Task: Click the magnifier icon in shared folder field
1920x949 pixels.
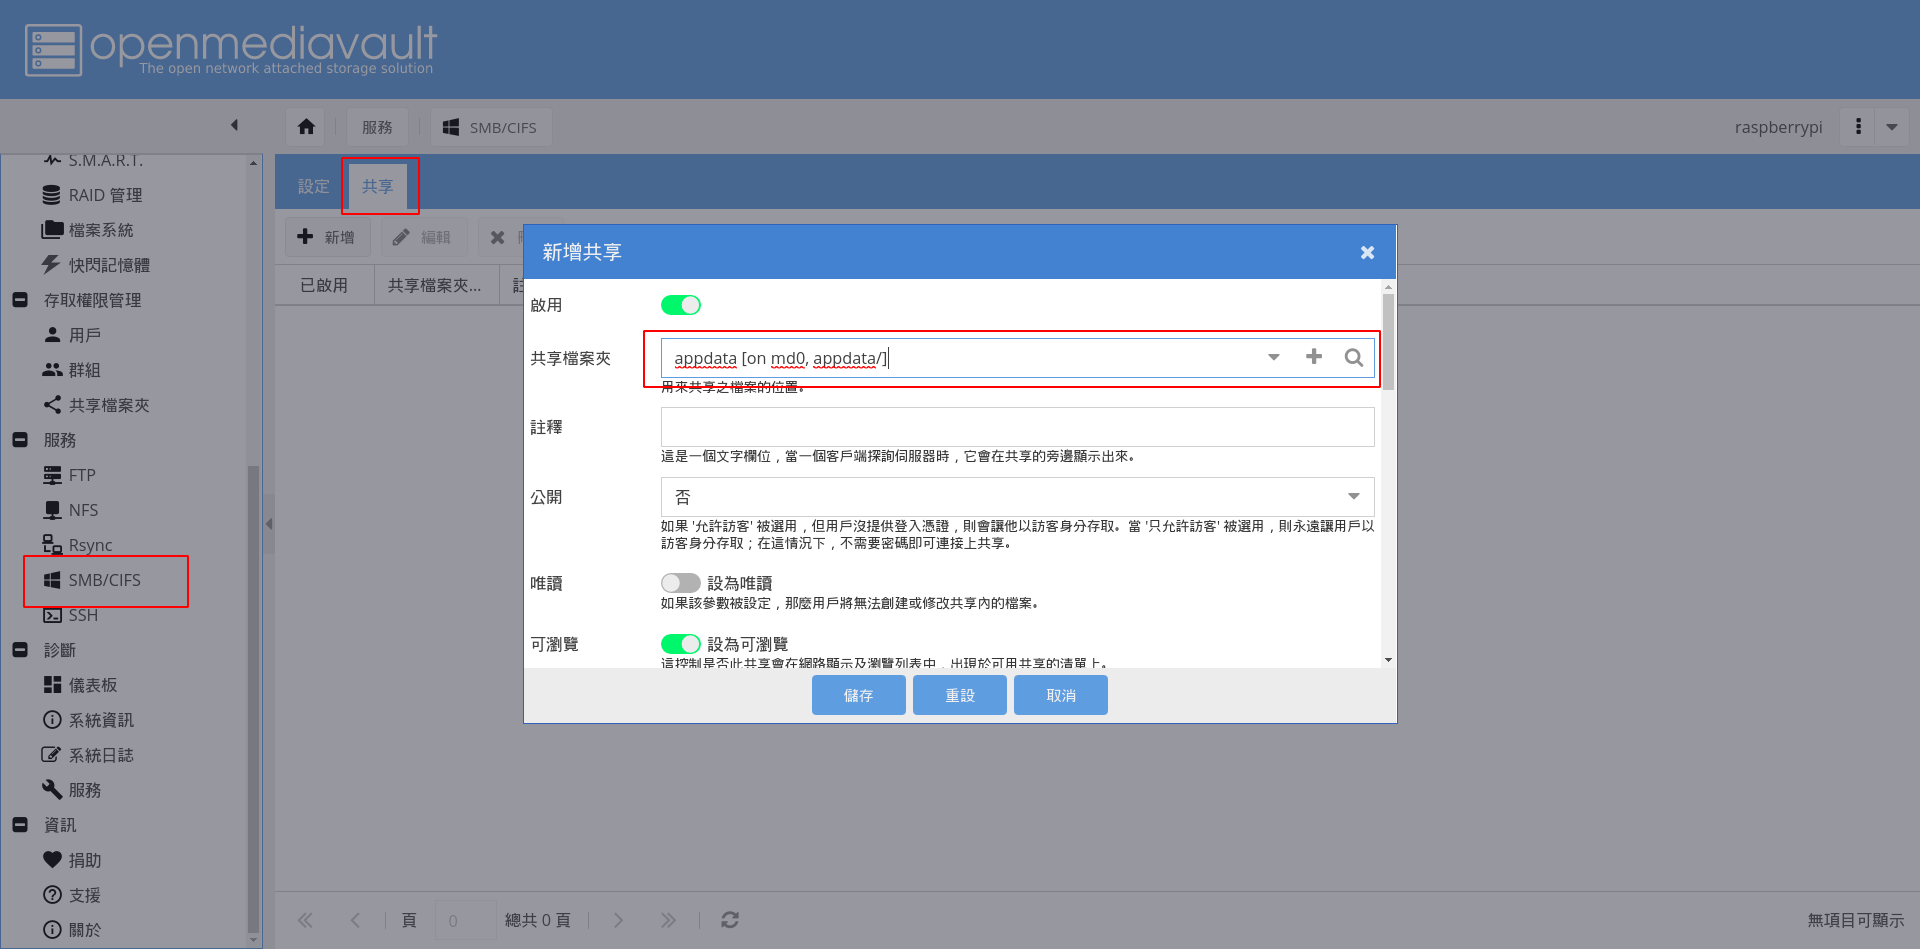Action: coord(1353,357)
